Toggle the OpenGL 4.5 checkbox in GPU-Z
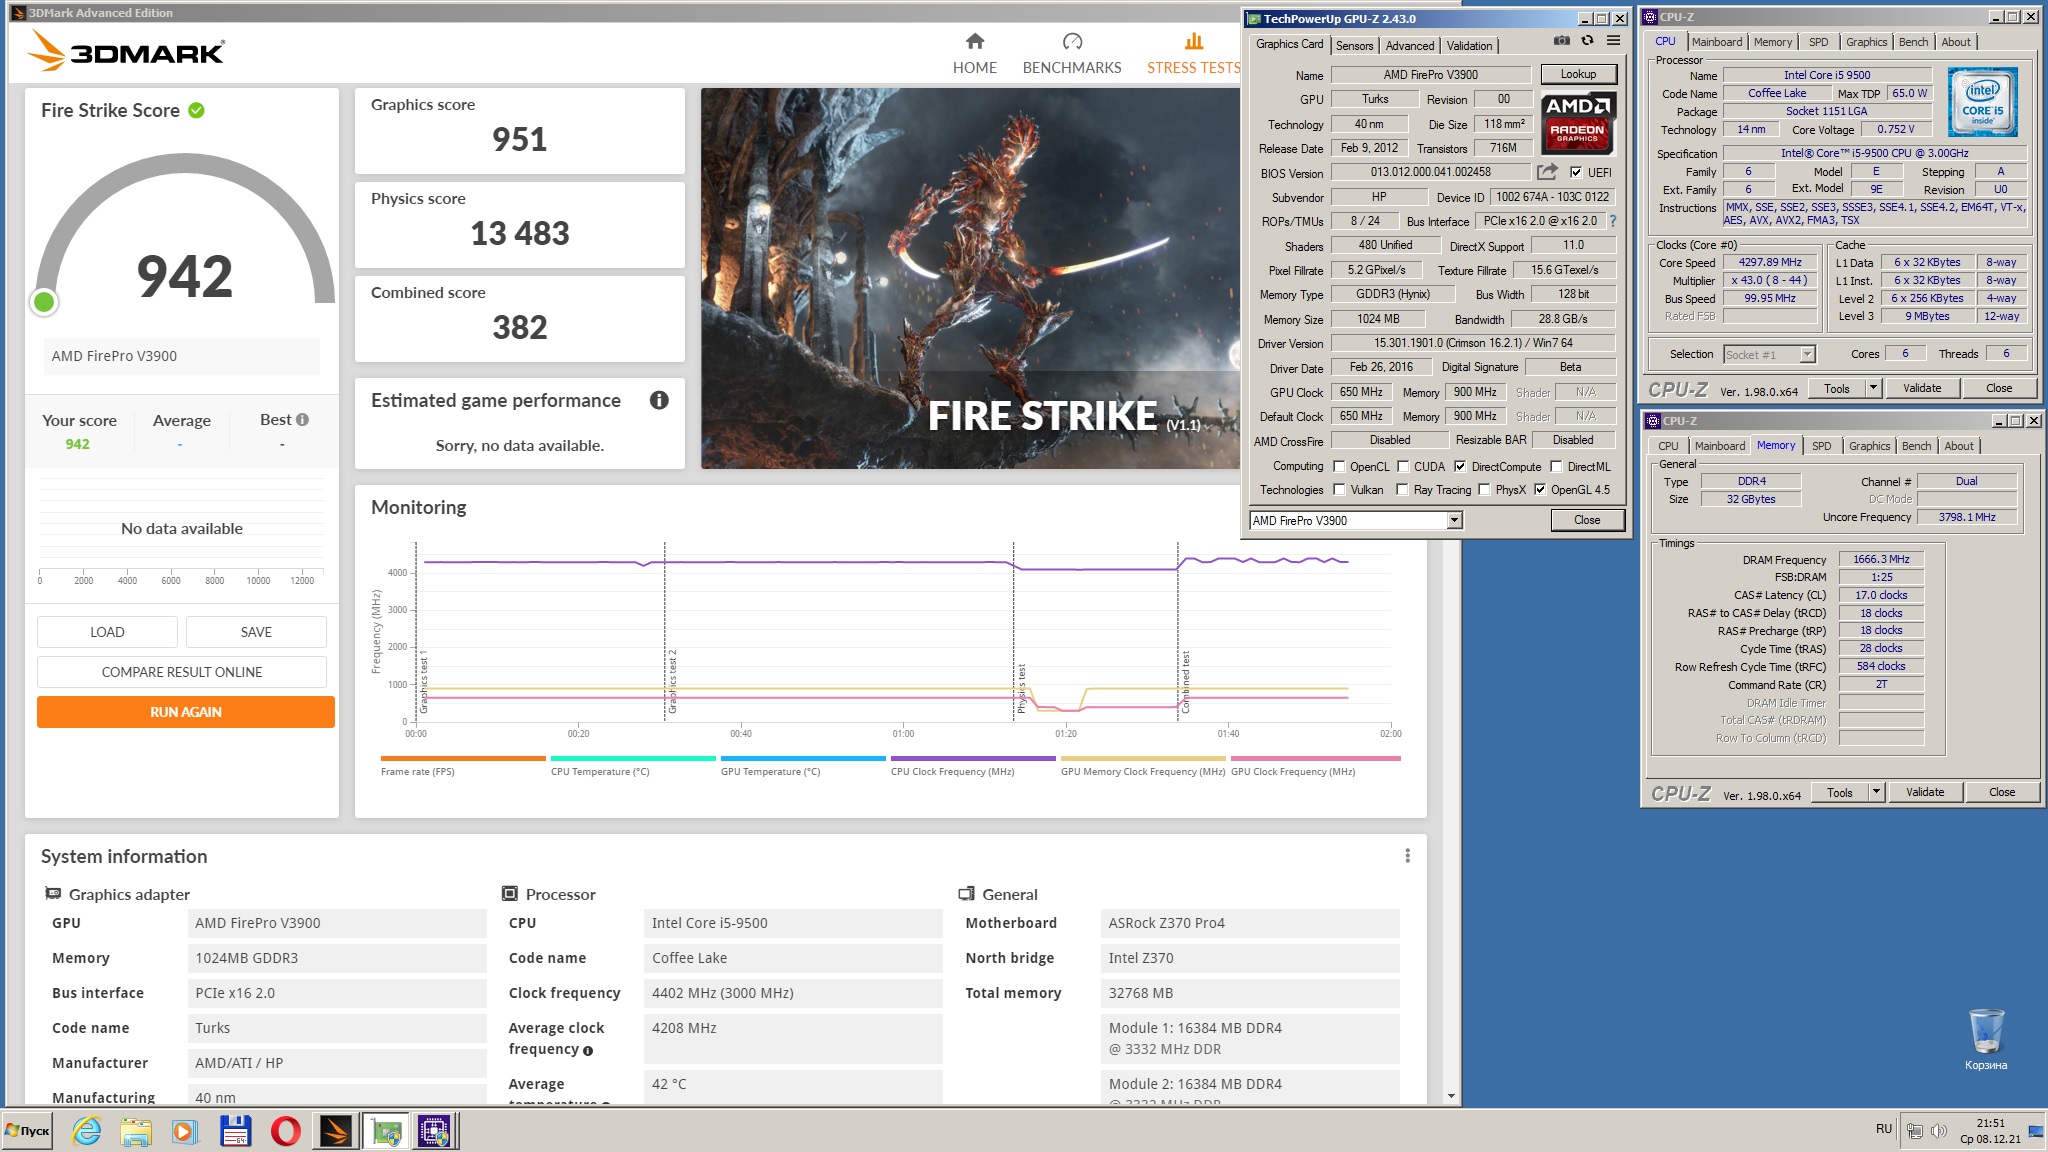The width and height of the screenshot is (2048, 1152). click(1540, 489)
